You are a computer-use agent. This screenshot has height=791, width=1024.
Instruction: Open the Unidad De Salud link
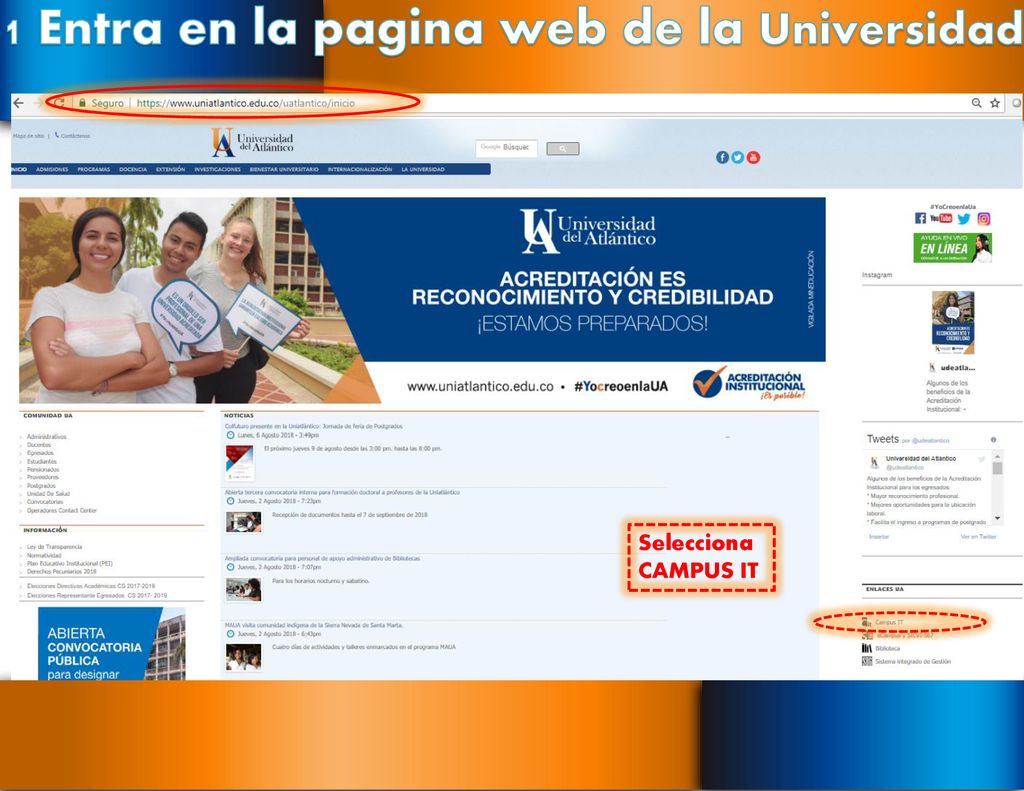click(48, 494)
